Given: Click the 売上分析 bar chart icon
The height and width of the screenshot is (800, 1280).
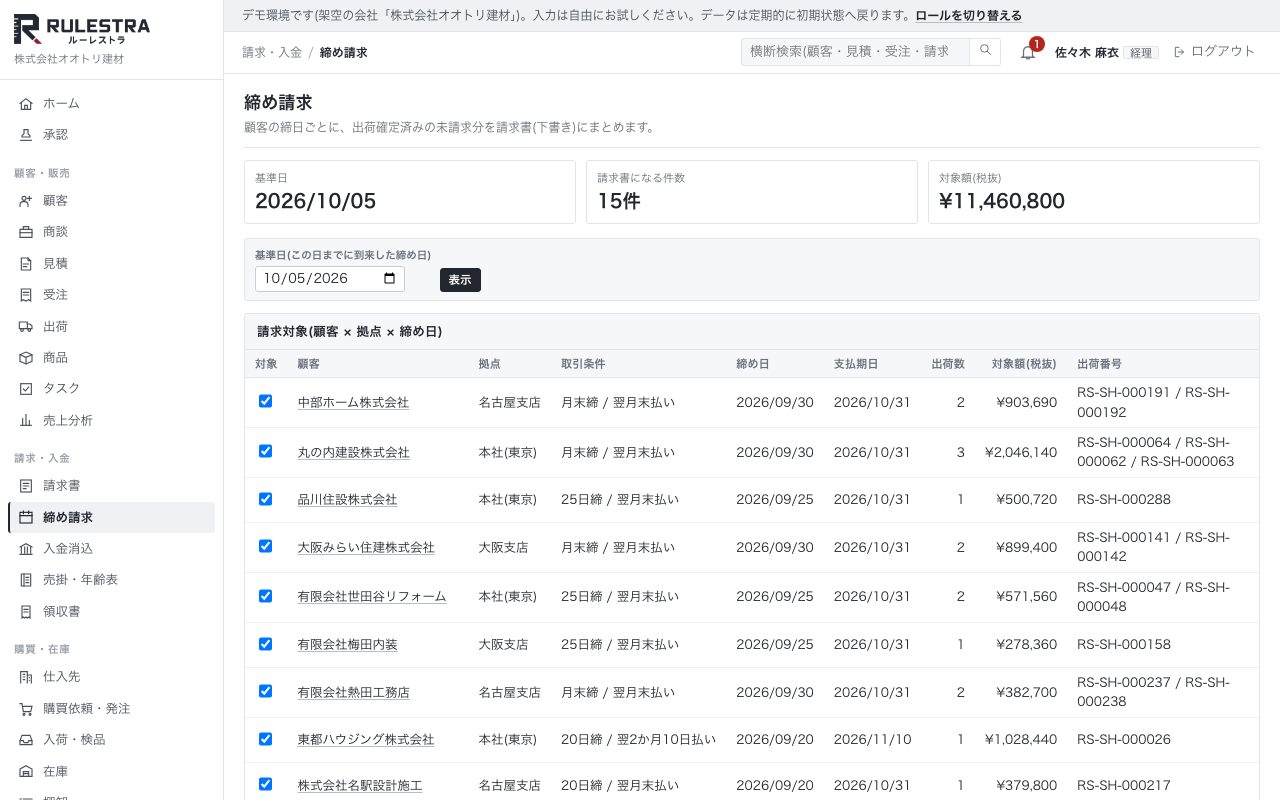Looking at the screenshot, I should [26, 420].
